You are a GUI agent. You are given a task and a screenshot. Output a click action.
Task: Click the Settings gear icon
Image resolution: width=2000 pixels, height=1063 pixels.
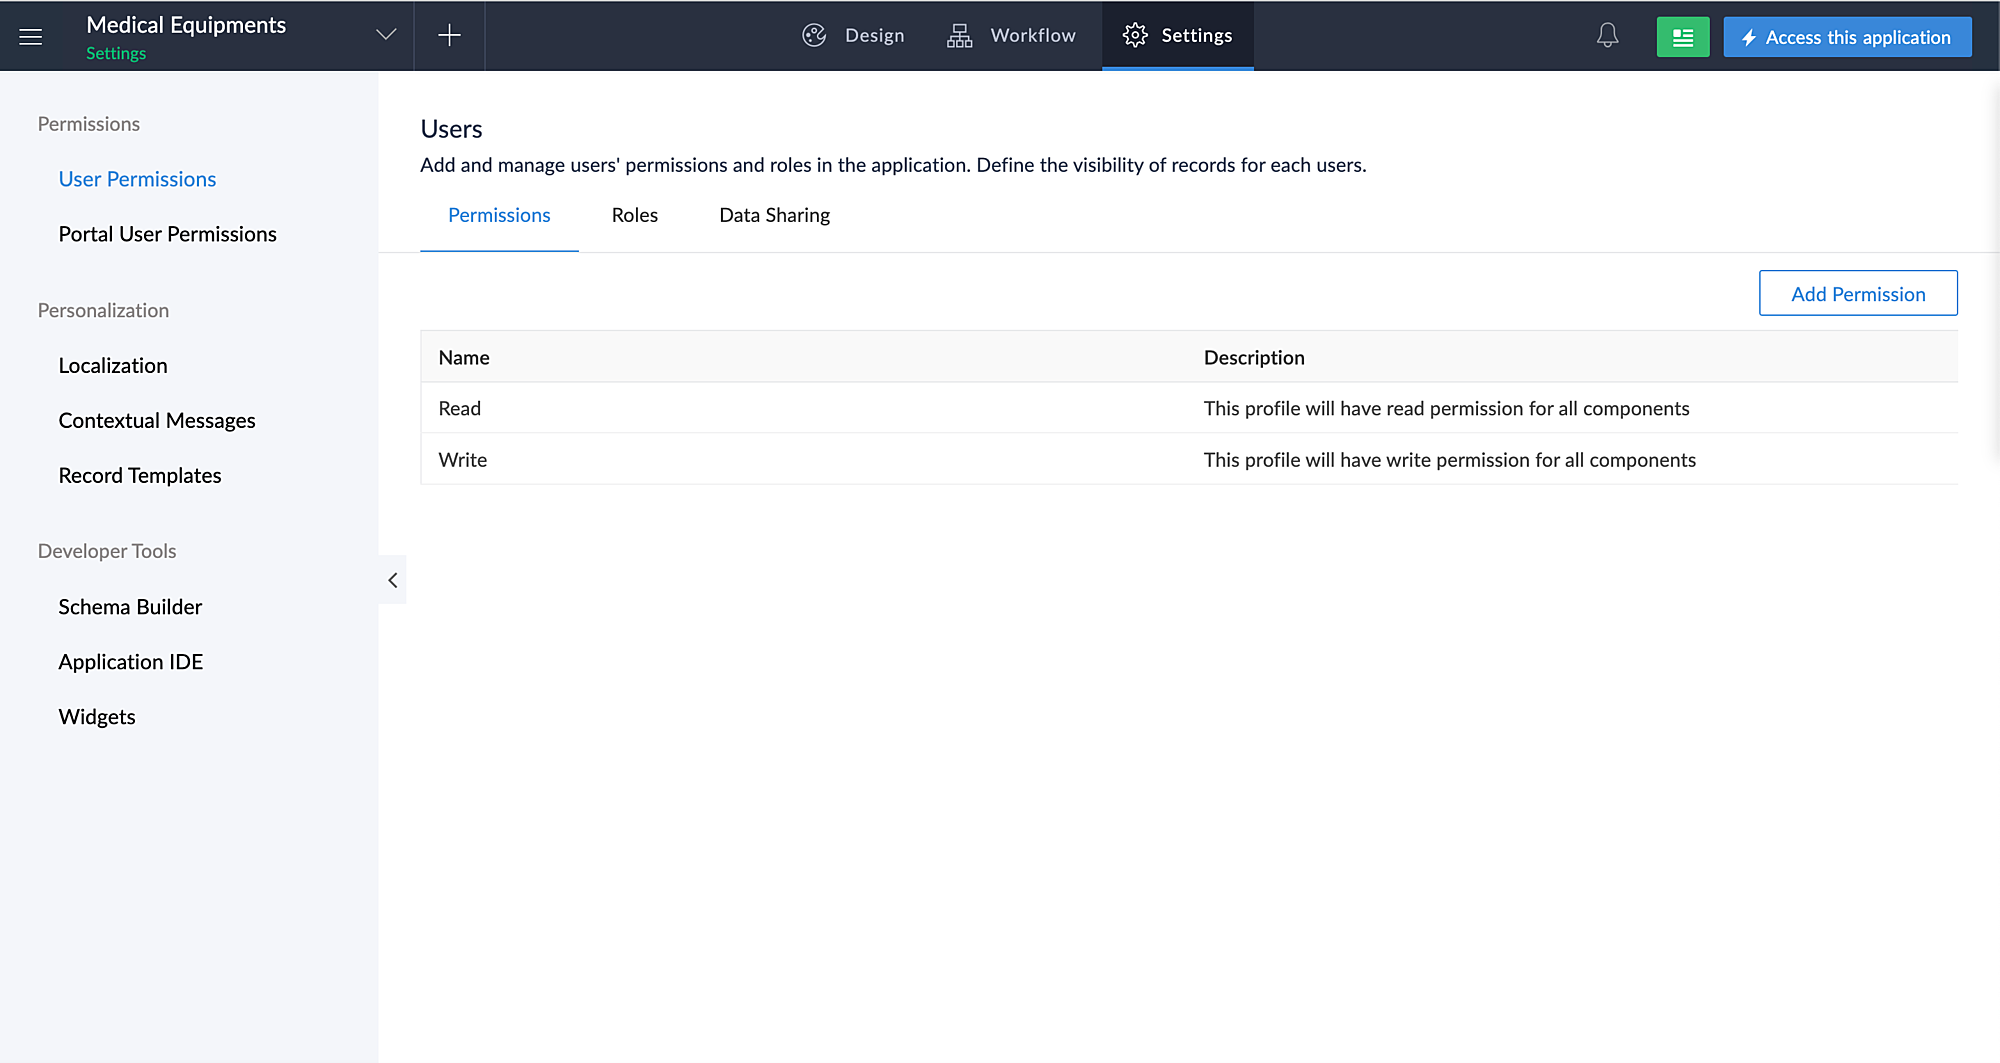click(1135, 36)
